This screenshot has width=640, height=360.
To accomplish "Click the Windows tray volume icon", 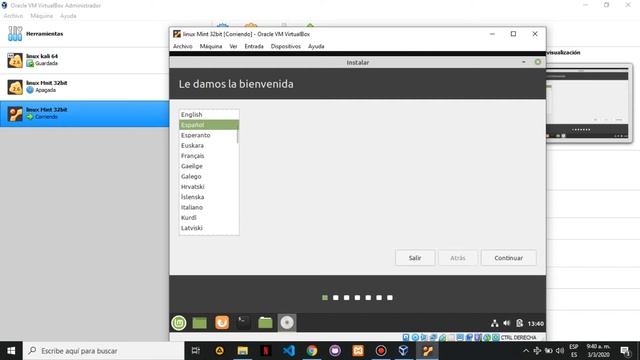I will (x=560, y=351).
